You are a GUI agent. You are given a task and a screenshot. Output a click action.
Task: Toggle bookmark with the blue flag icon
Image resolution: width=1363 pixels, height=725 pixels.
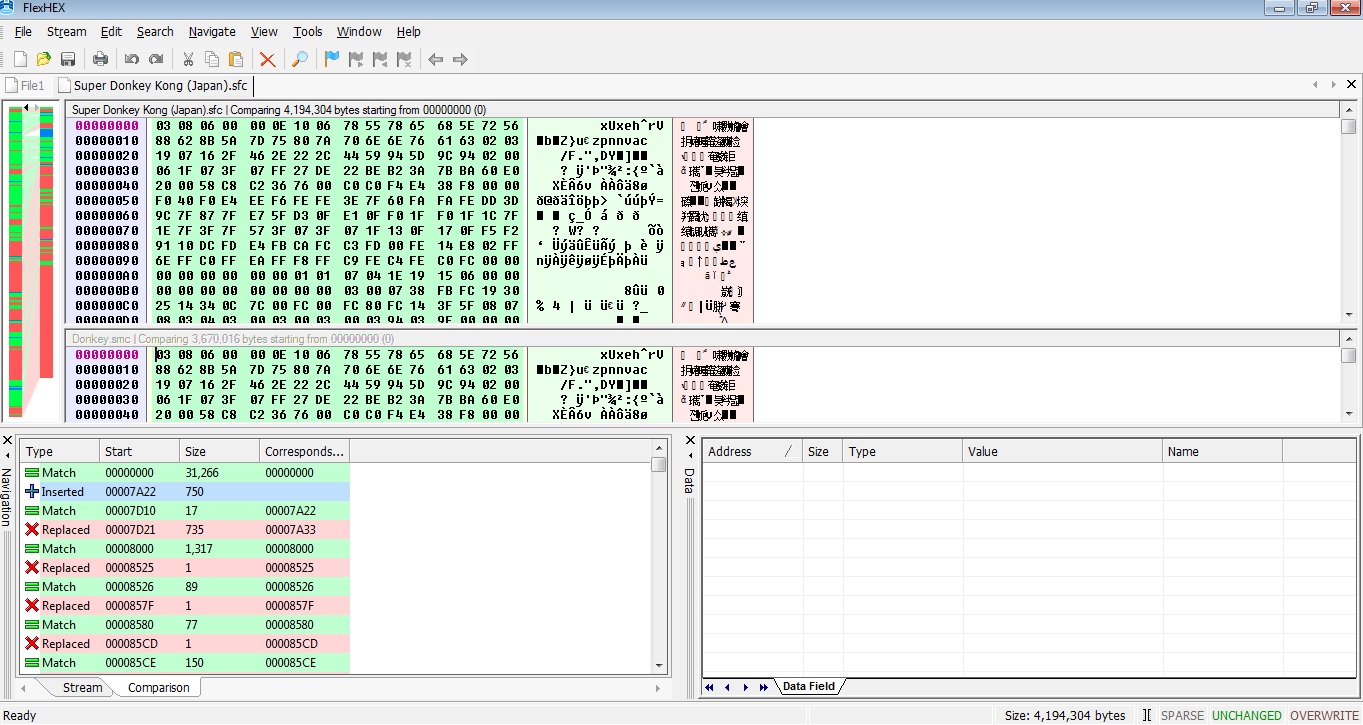(332, 60)
